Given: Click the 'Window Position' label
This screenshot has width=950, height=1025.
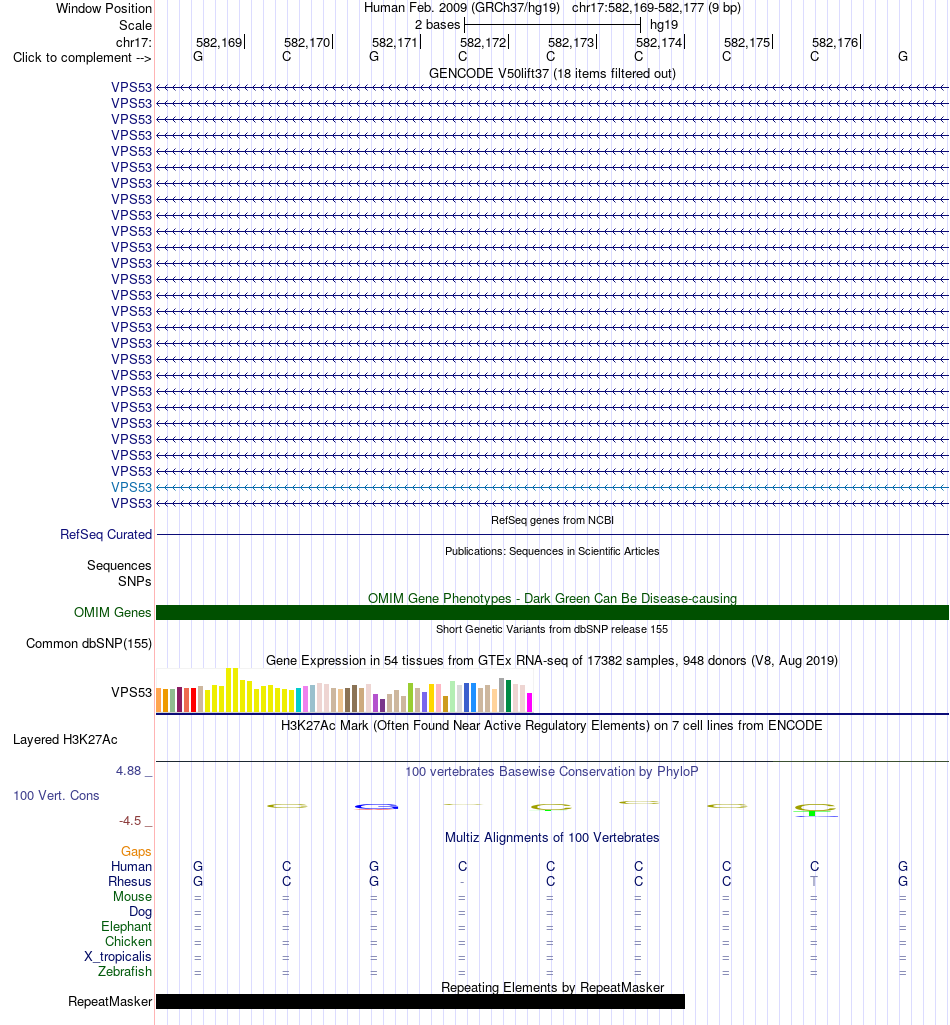Looking at the screenshot, I should point(104,8).
